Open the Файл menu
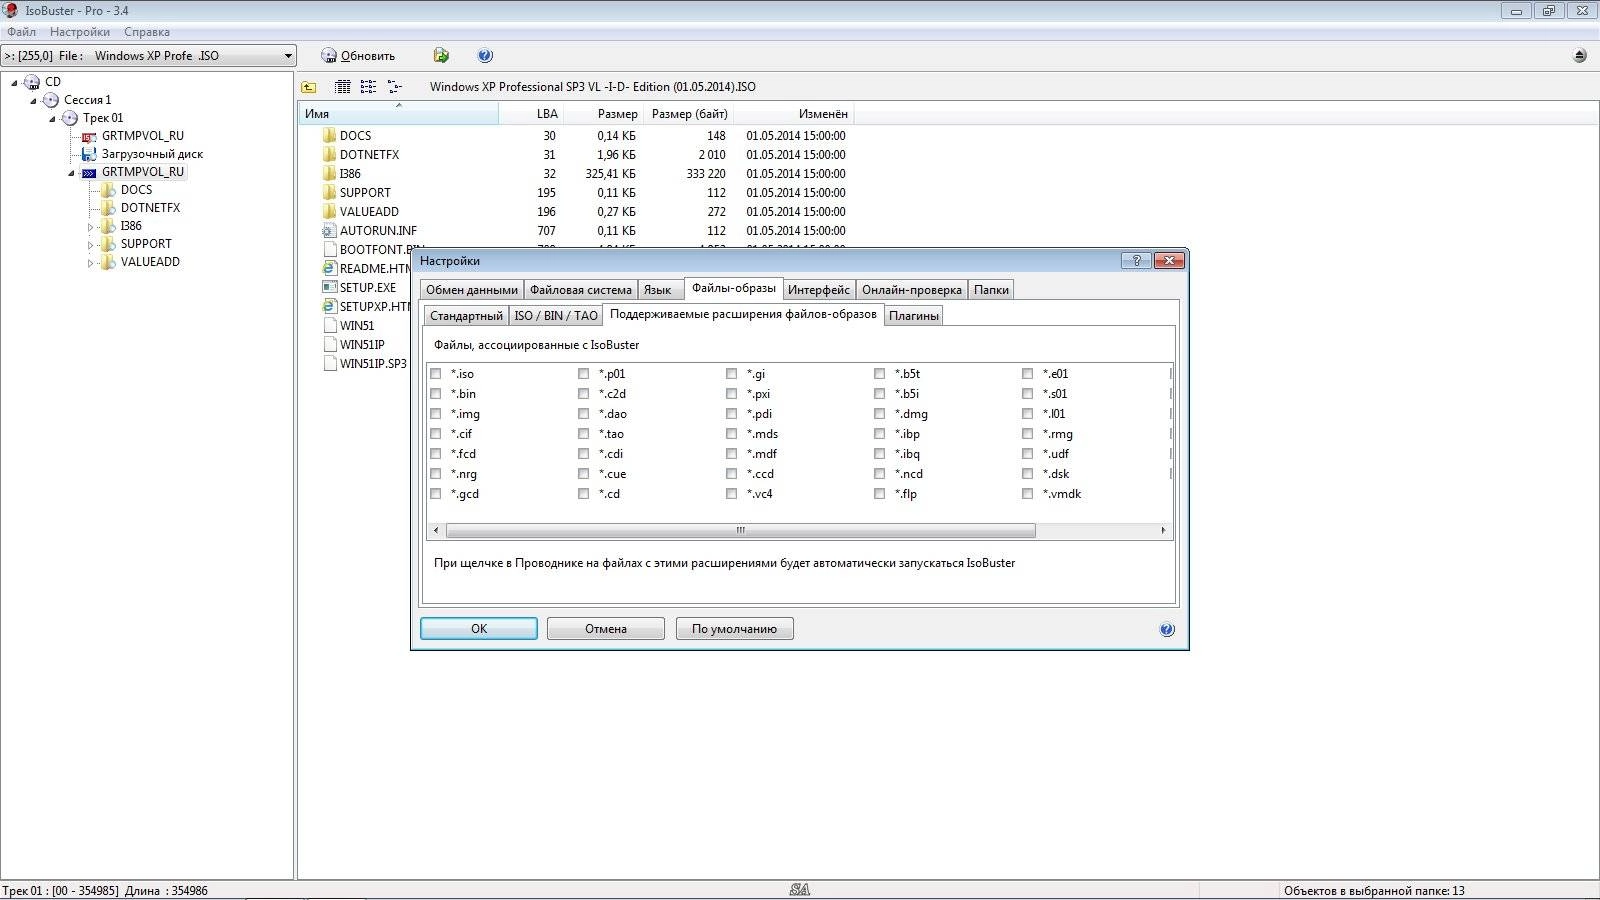1600x900 pixels. 21,32
